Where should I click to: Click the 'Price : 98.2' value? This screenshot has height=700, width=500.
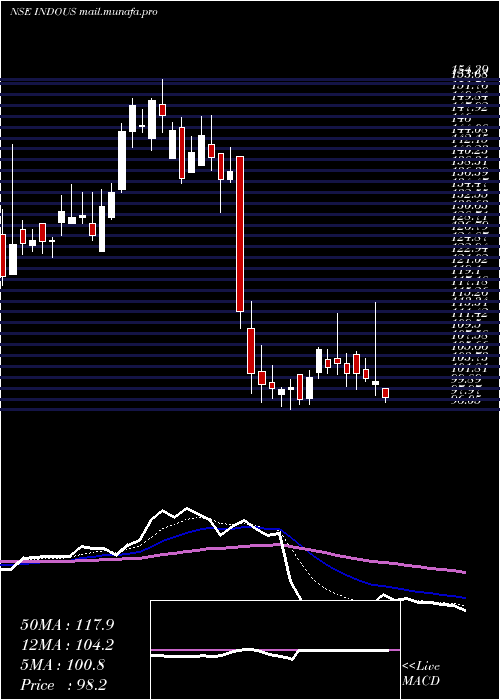63,685
